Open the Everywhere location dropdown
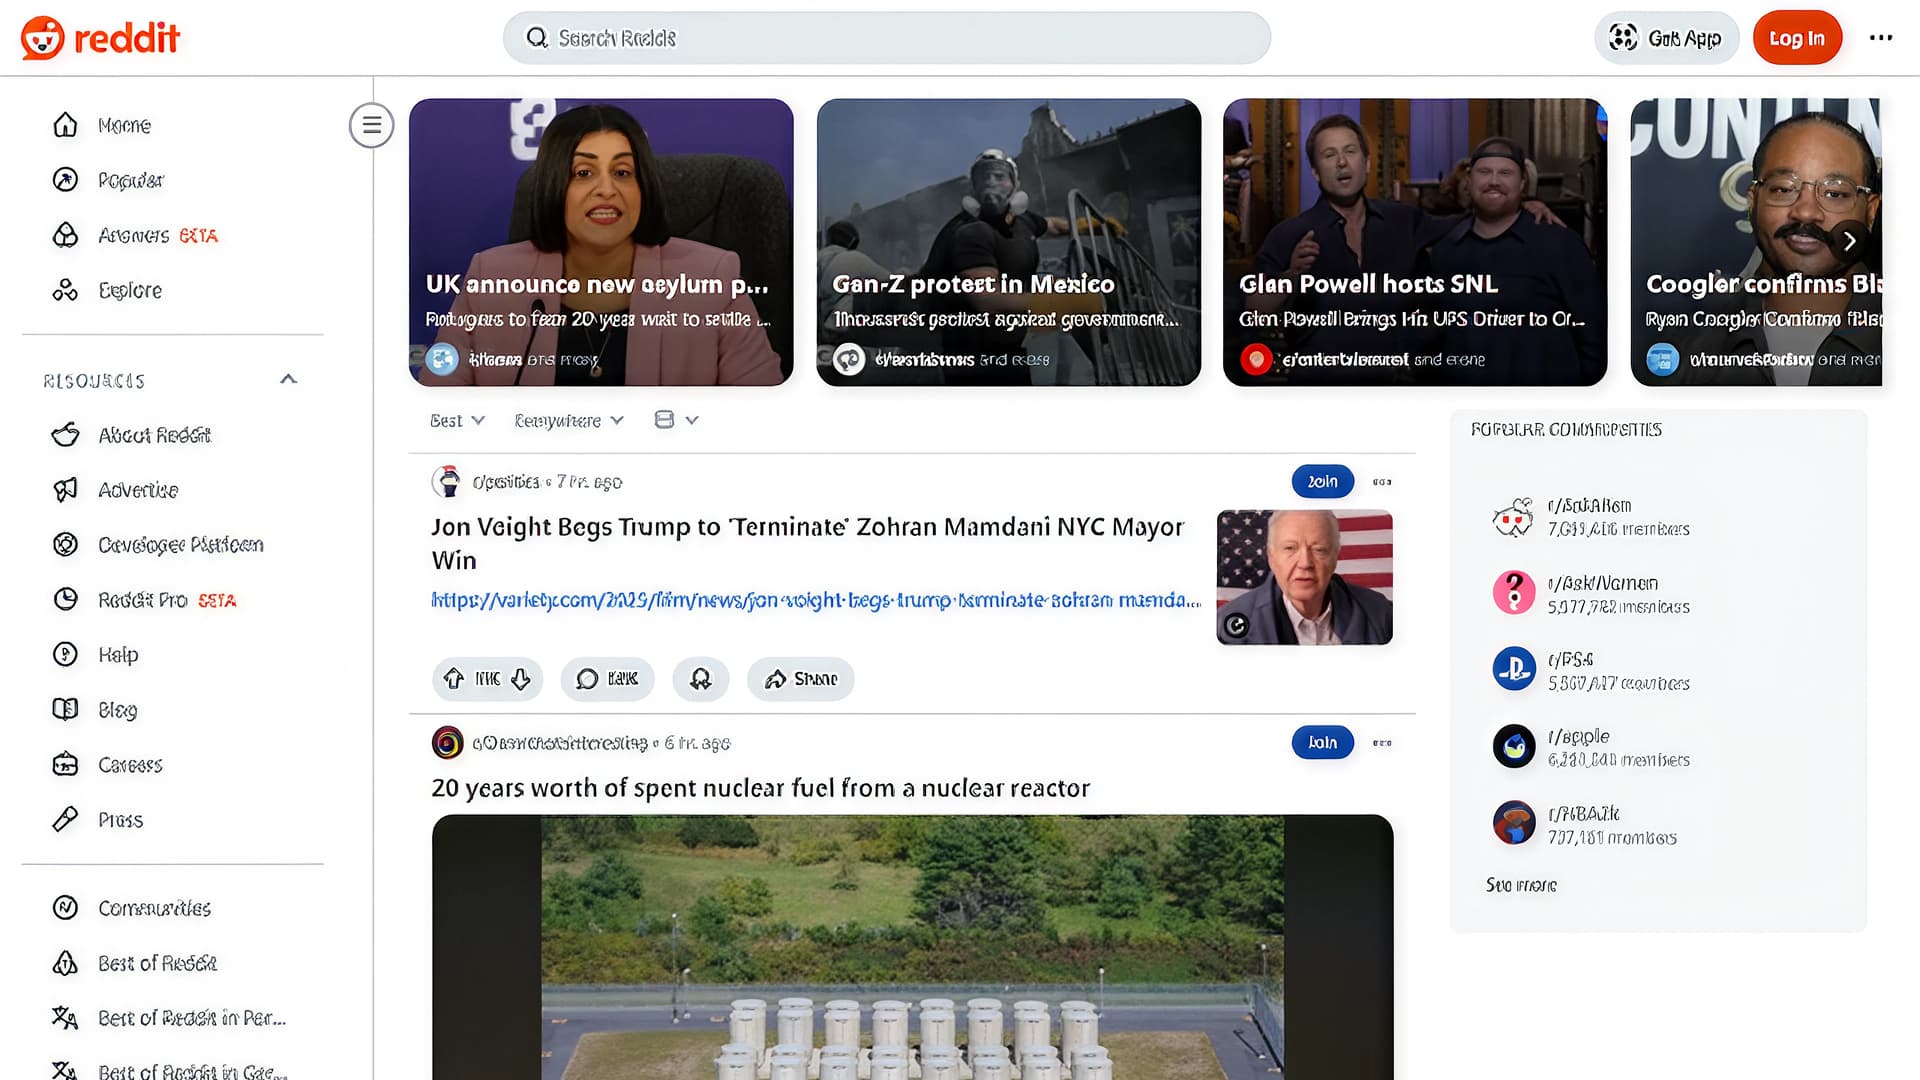The image size is (1920, 1080). [x=569, y=421]
